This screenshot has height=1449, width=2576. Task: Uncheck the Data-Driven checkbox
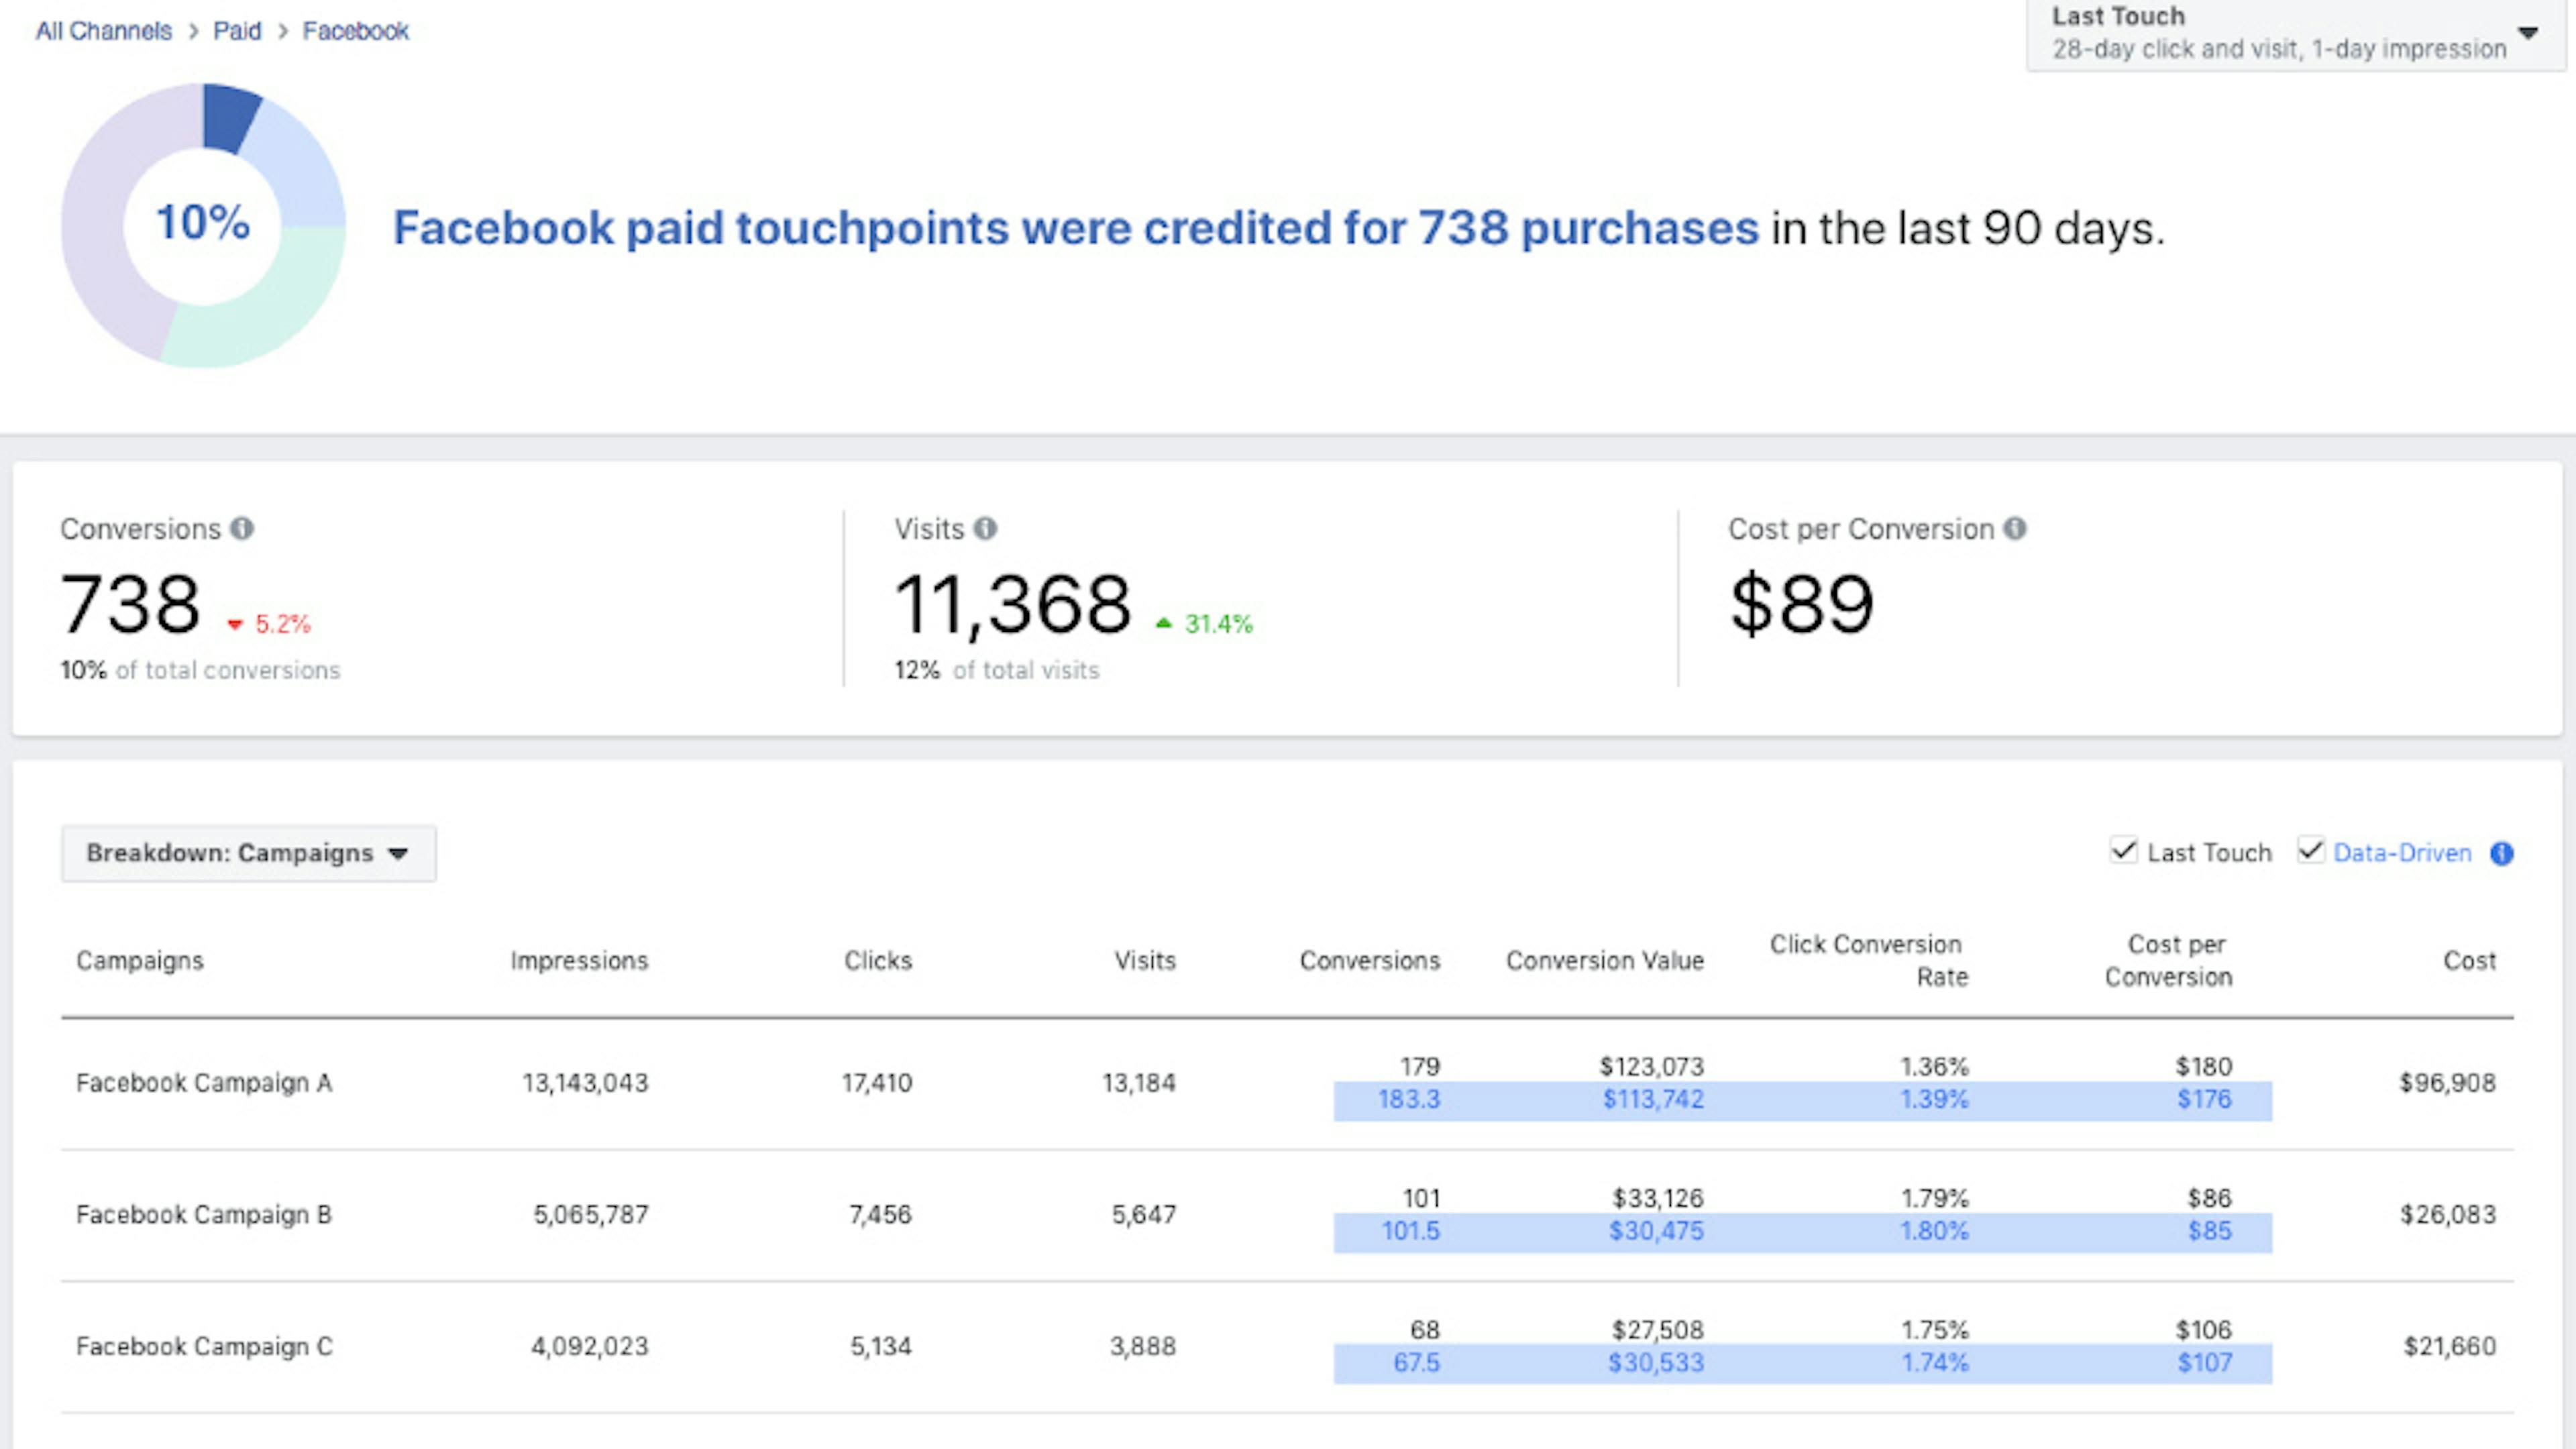[2310, 851]
